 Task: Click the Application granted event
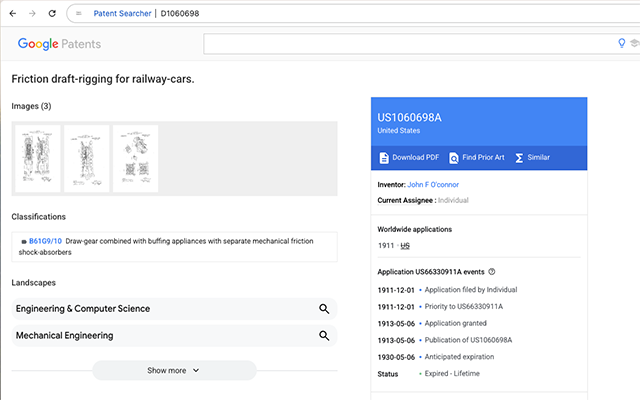pyautogui.click(x=456, y=323)
